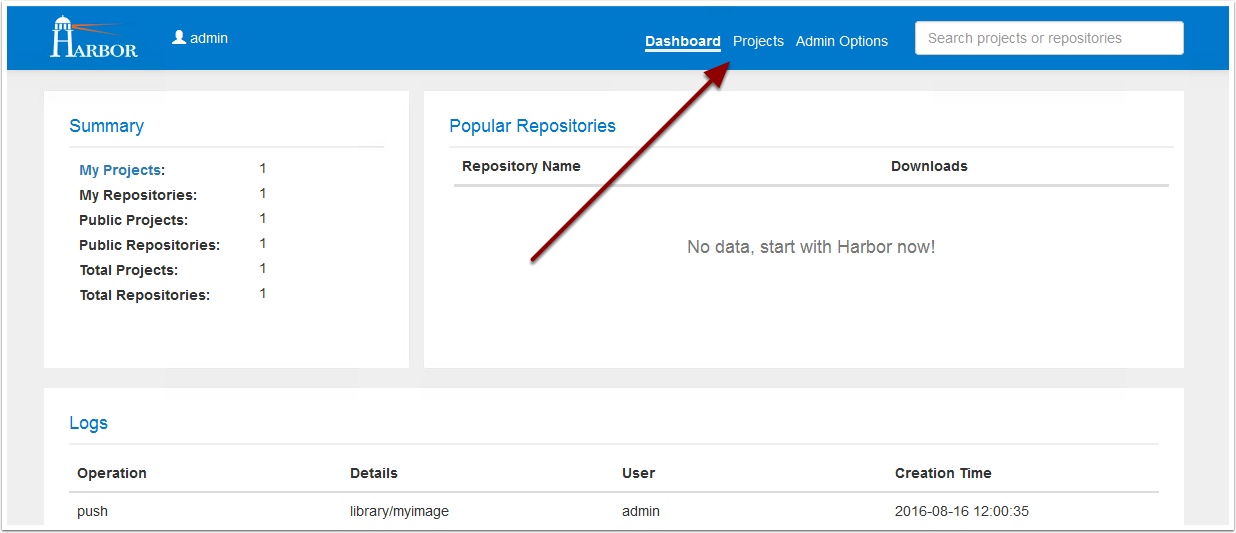
Task: Click the Harbor lighthouse logo
Action: (x=94, y=37)
